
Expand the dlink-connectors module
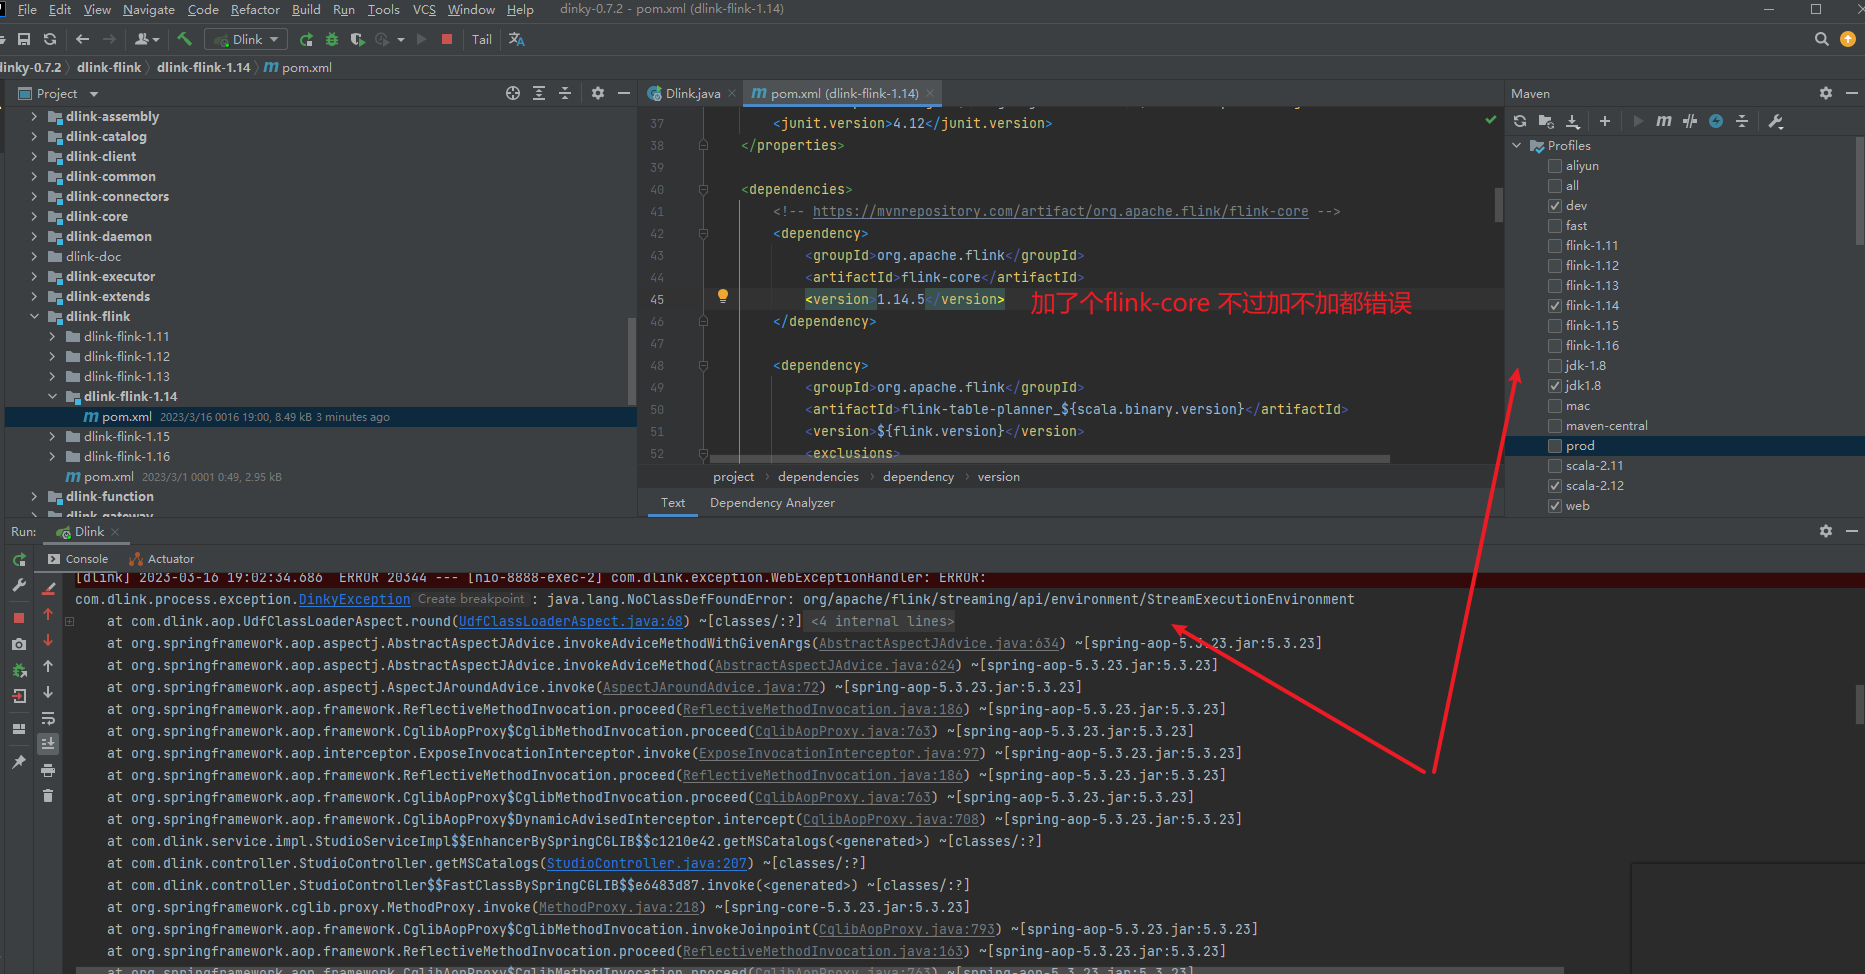pyautogui.click(x=35, y=196)
